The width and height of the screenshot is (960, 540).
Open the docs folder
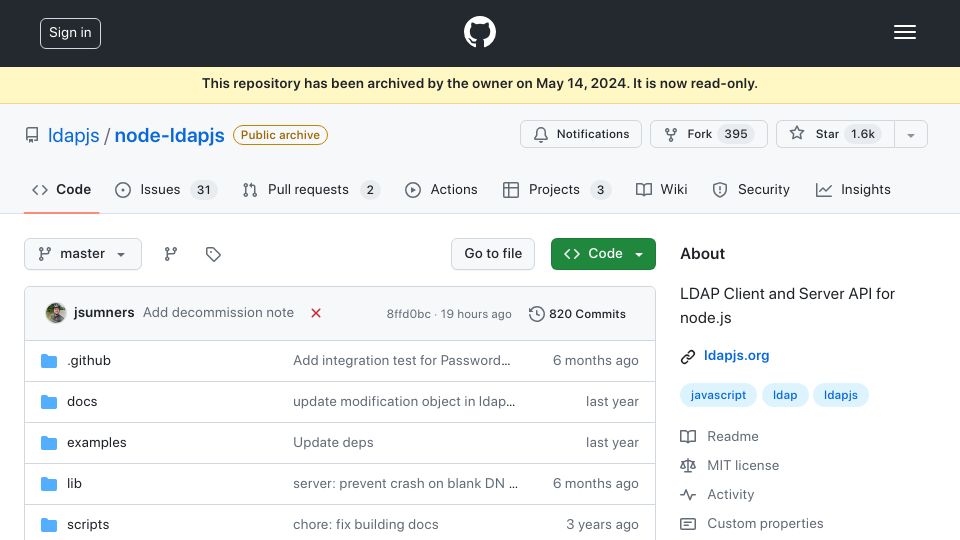coord(82,402)
